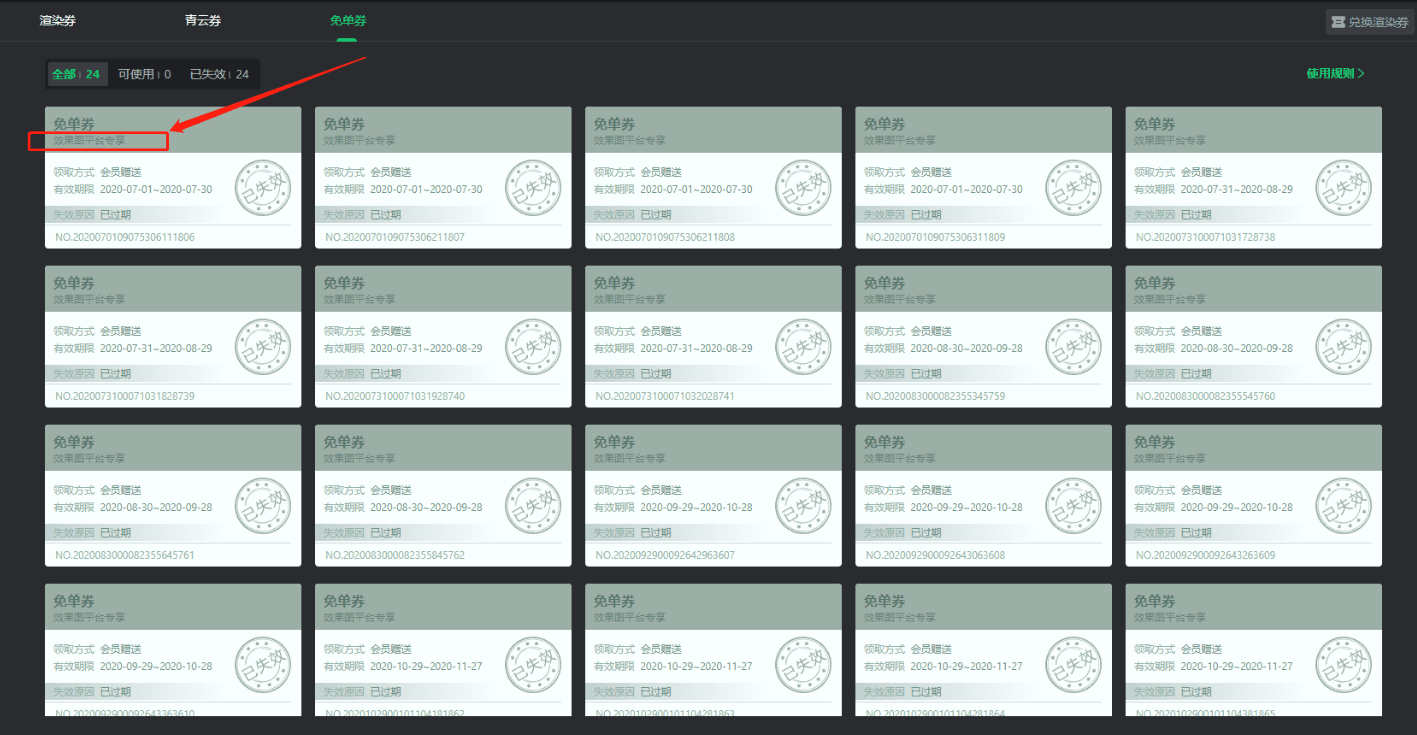The height and width of the screenshot is (735, 1417).
Task: Open the 使用规则 link text
Action: pos(1329,73)
